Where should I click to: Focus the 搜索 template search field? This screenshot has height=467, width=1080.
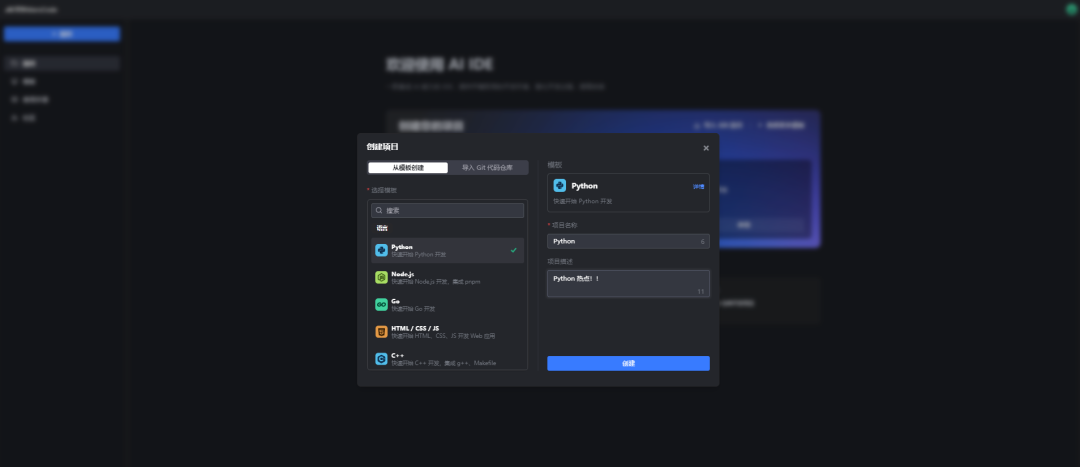coord(448,210)
